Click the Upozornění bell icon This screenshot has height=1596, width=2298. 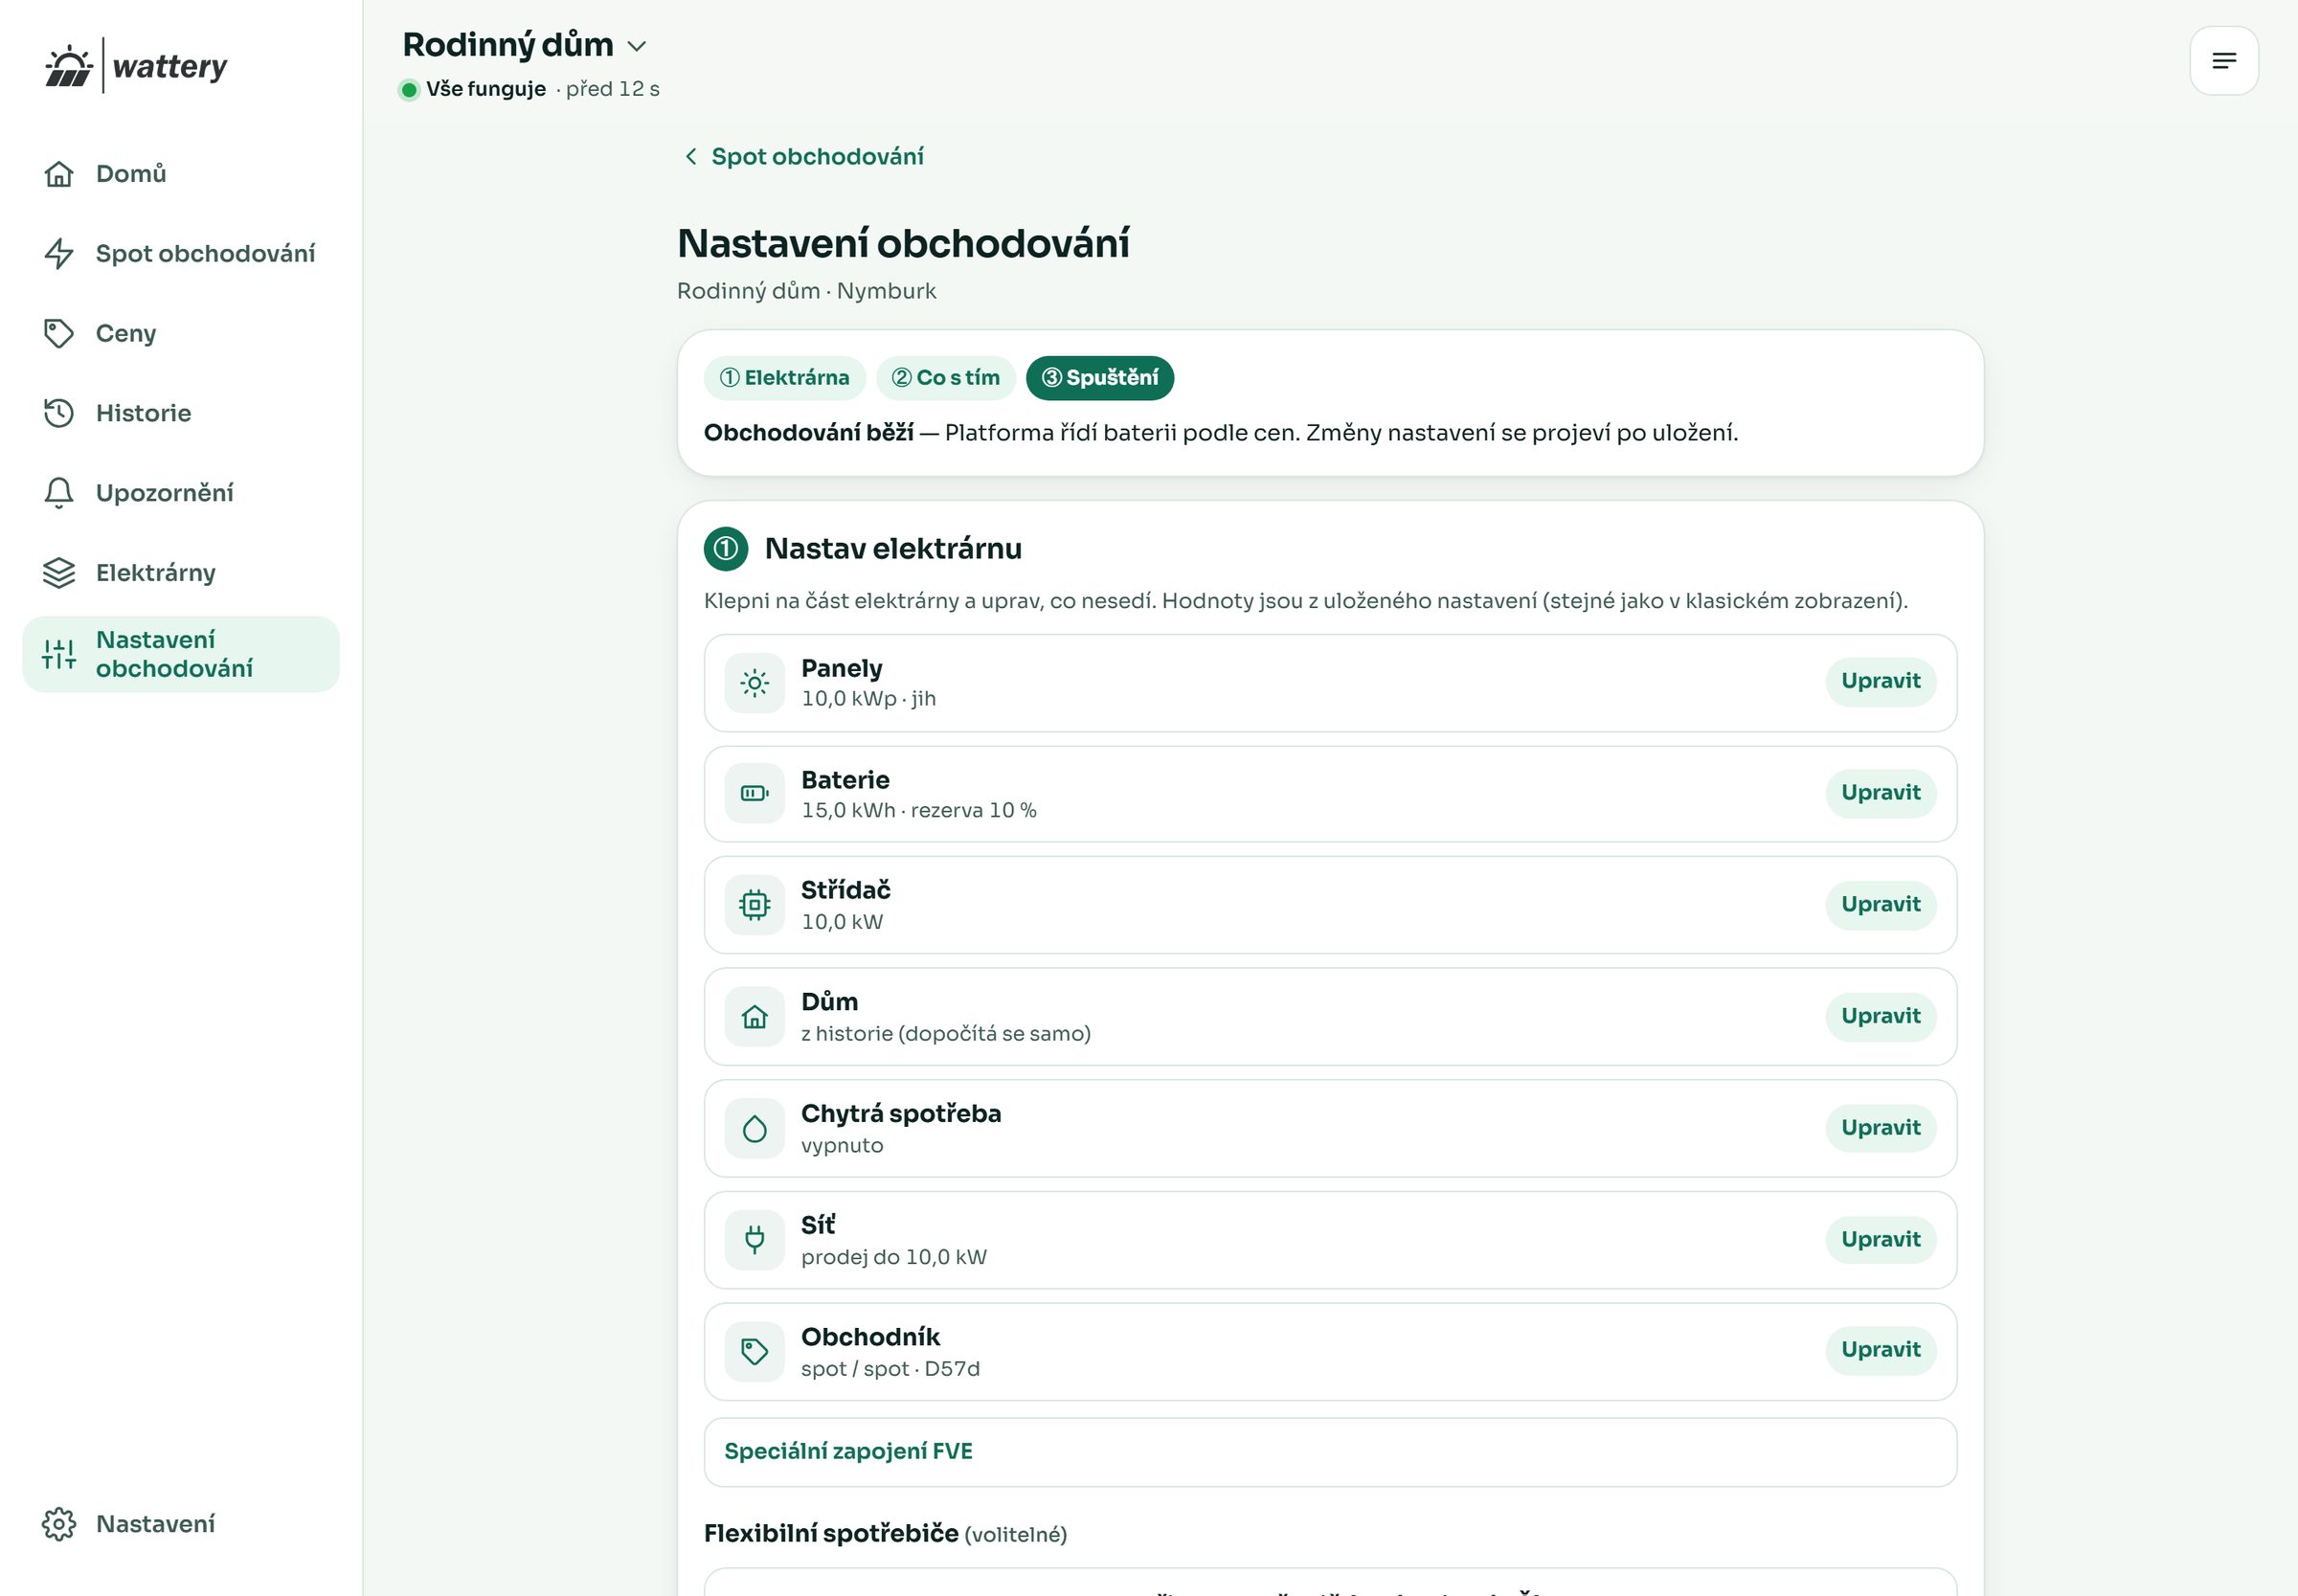pos(59,493)
